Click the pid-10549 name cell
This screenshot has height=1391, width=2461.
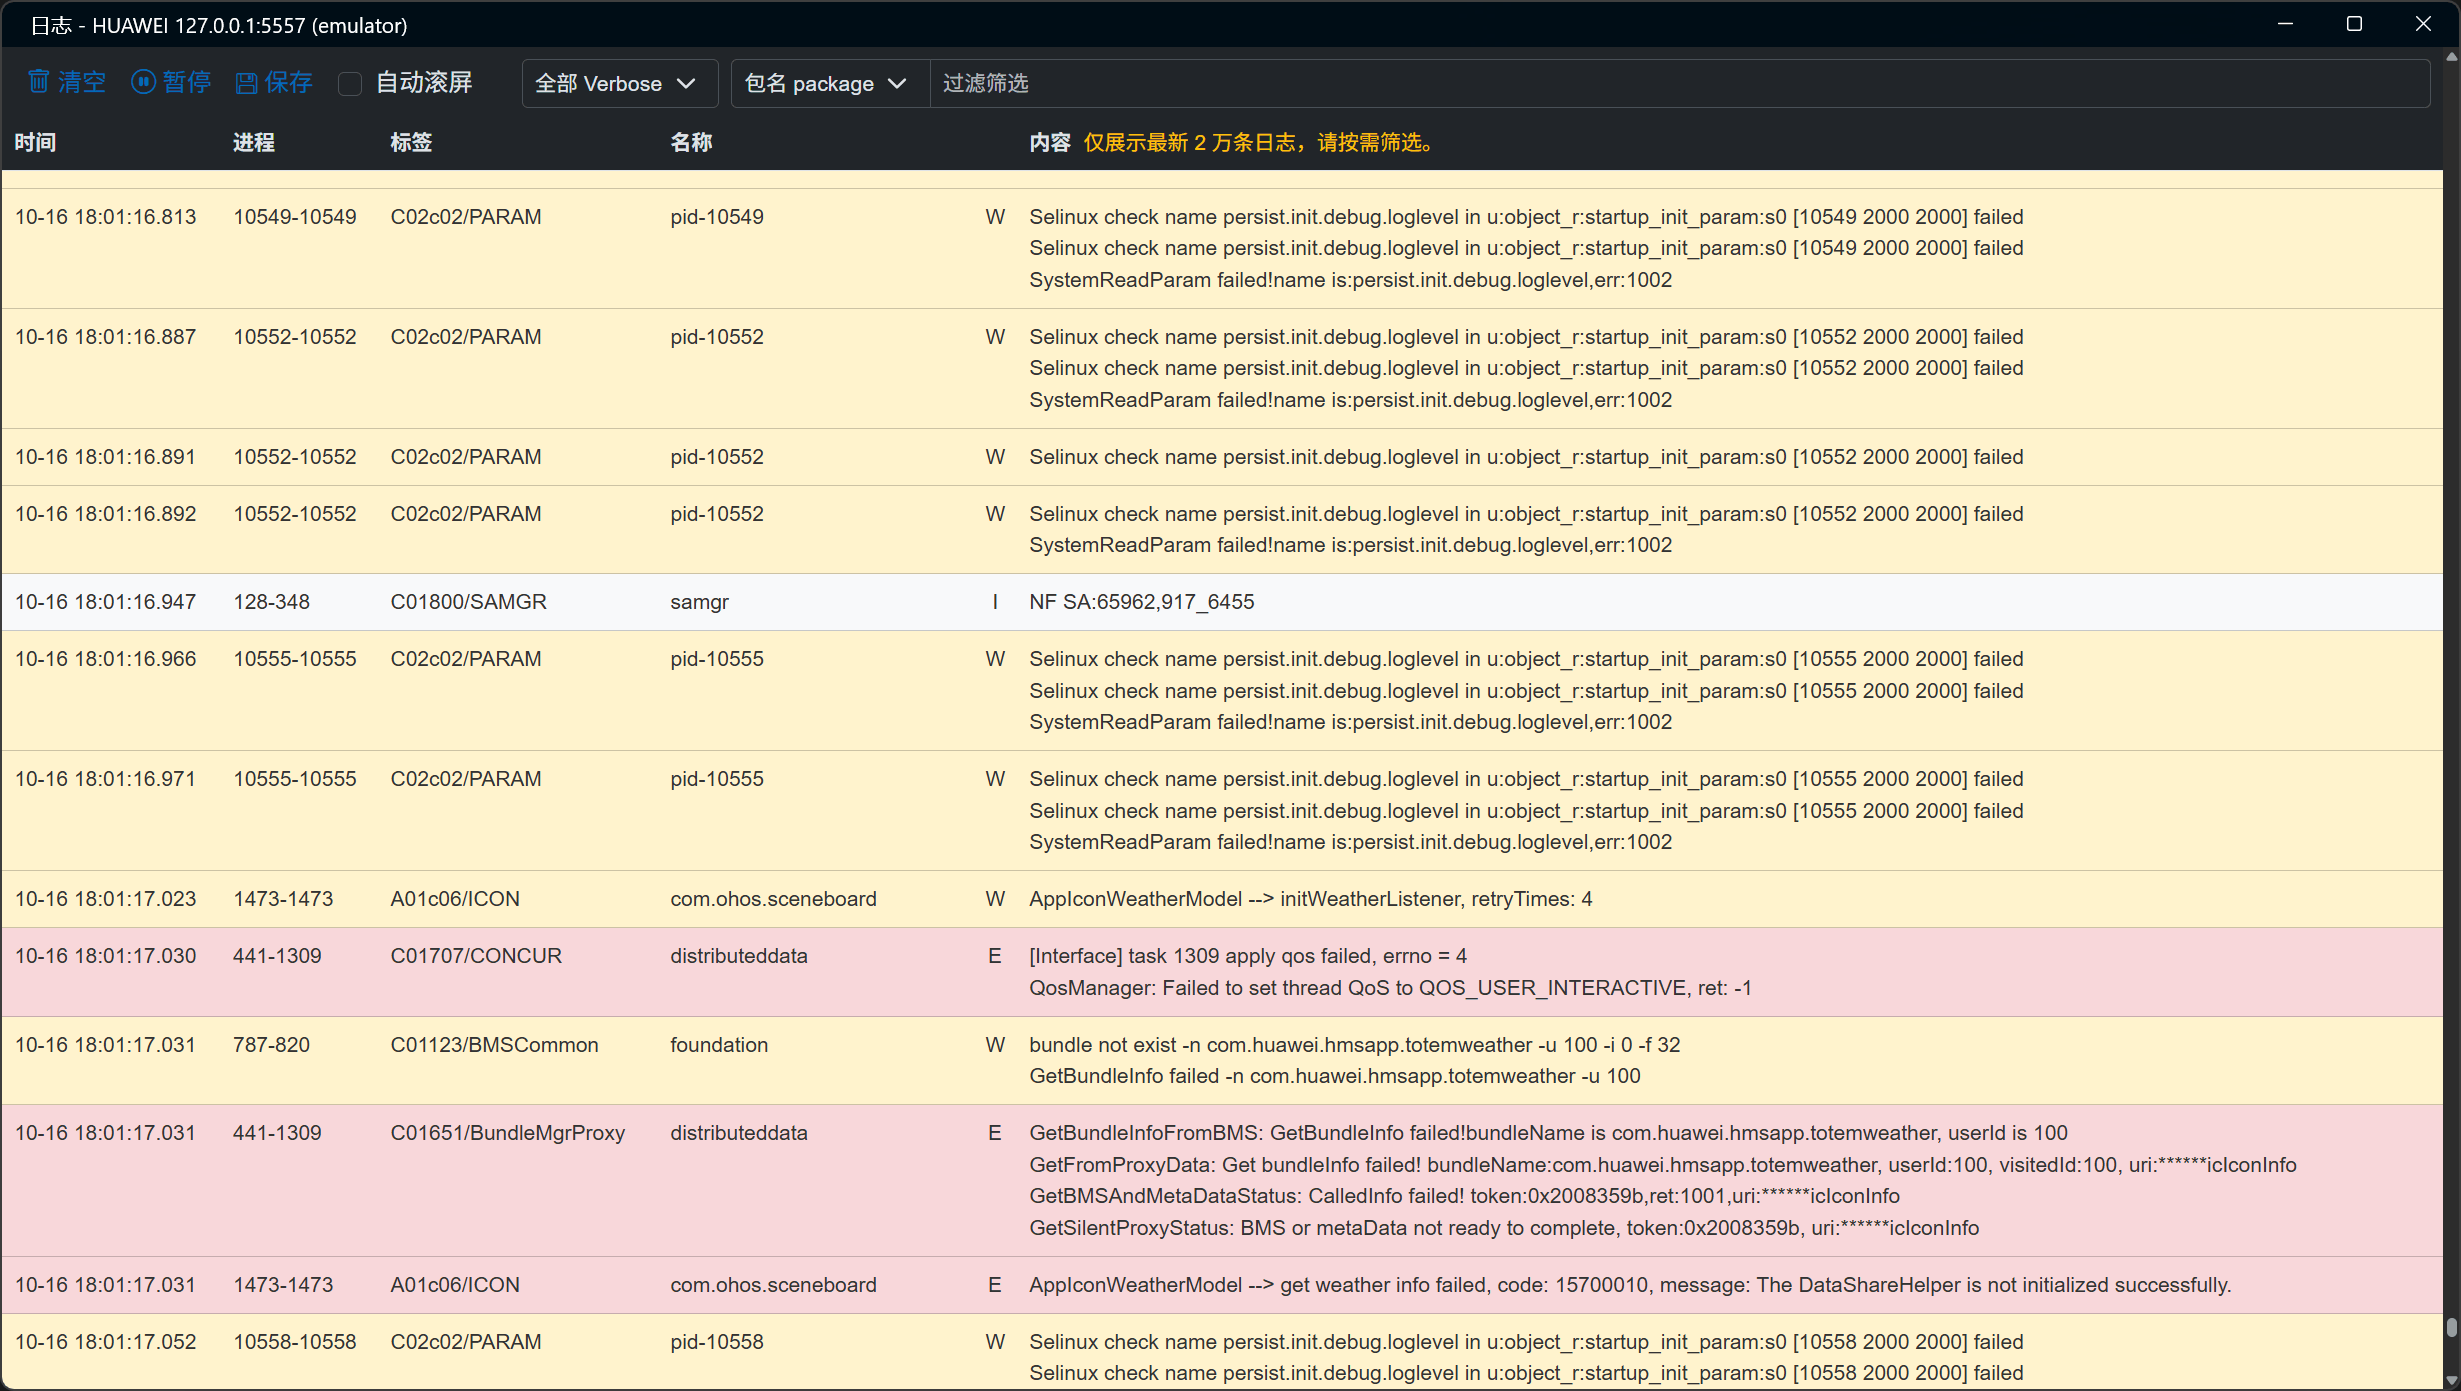click(717, 217)
